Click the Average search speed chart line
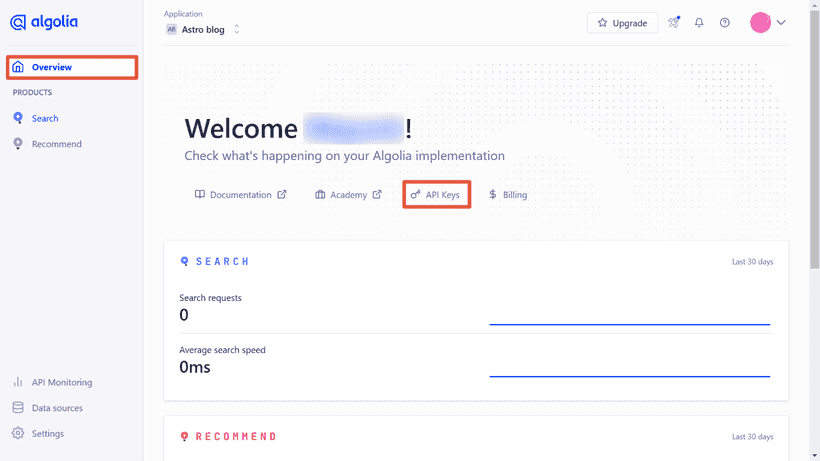This screenshot has height=461, width=820. coord(630,376)
